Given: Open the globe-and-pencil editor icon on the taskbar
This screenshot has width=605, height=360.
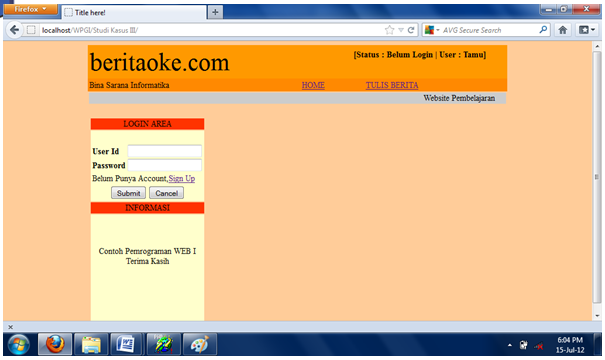Looking at the screenshot, I should tap(163, 344).
